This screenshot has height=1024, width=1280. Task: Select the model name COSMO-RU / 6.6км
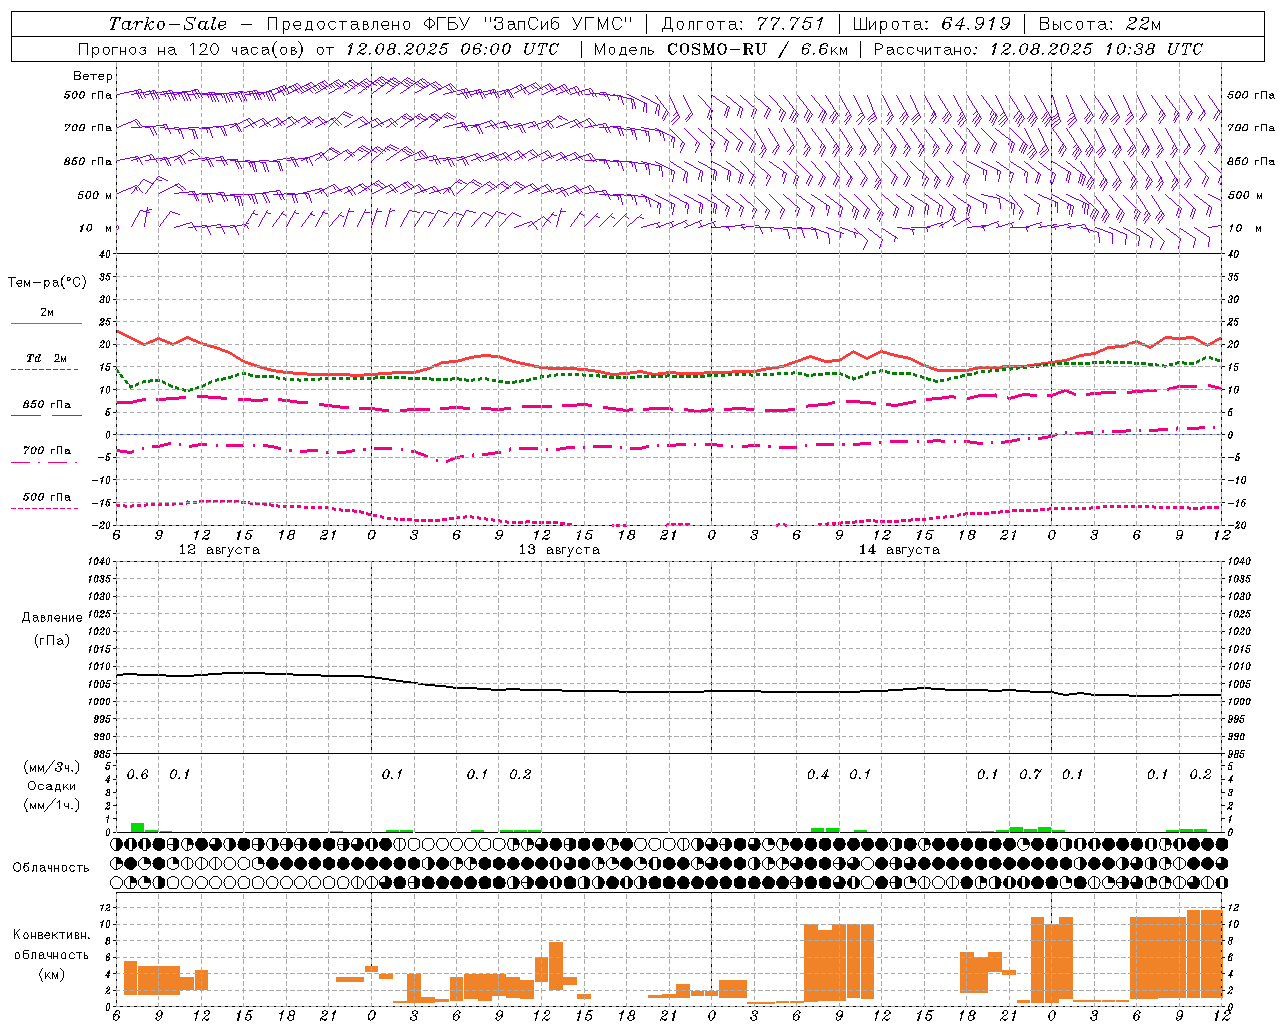click(x=757, y=48)
